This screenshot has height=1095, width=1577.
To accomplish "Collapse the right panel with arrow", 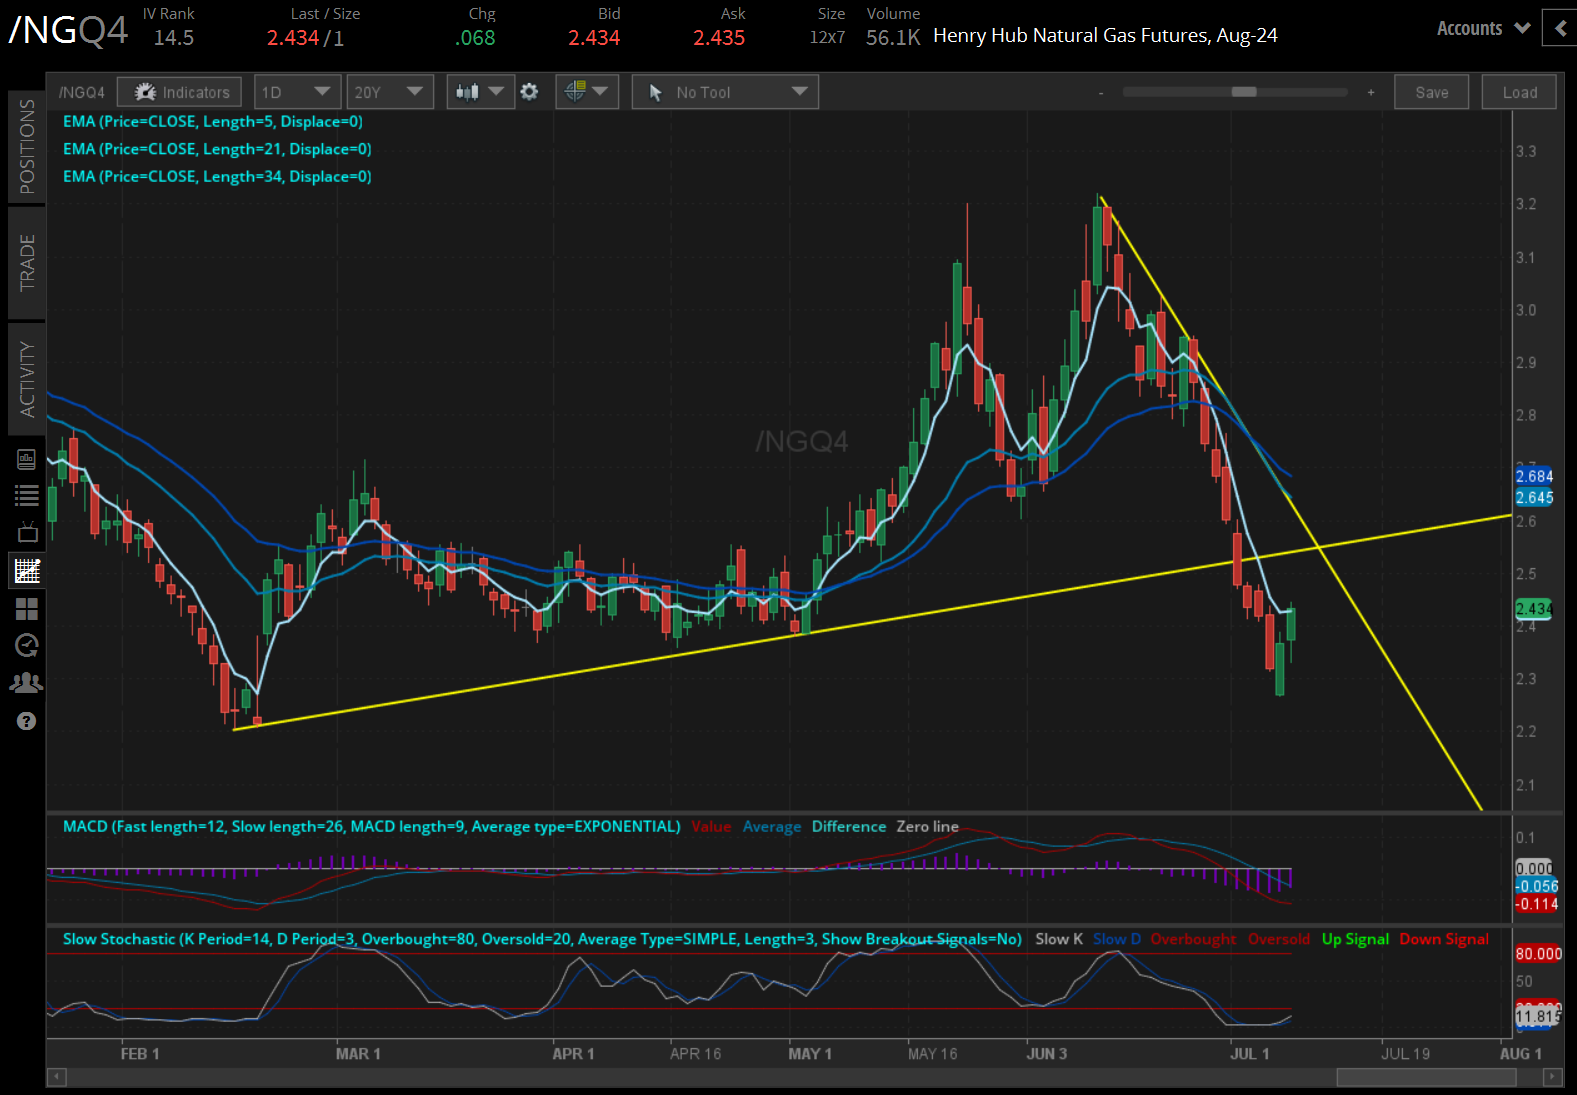I will [1560, 29].
